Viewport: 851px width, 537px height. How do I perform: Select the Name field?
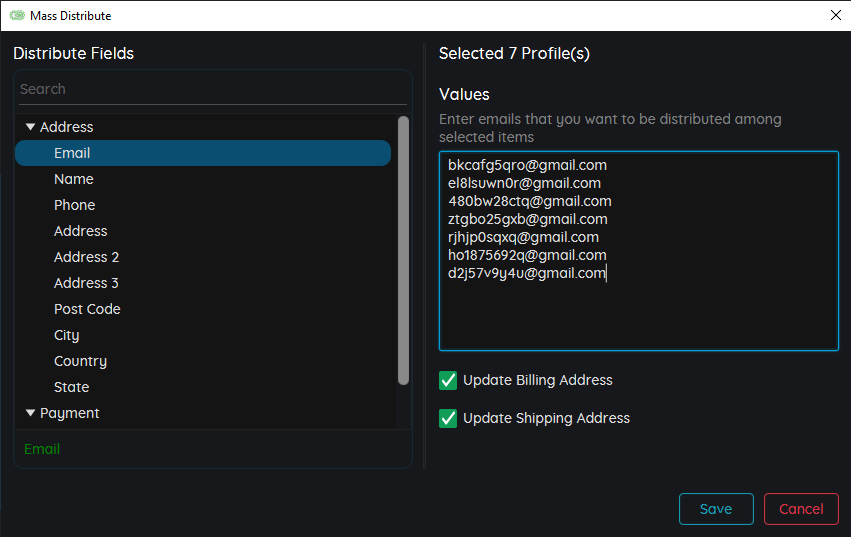click(x=203, y=179)
